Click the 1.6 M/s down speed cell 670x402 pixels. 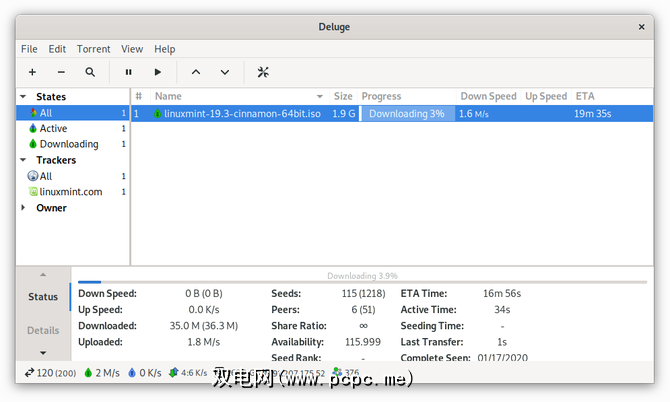pyautogui.click(x=474, y=114)
